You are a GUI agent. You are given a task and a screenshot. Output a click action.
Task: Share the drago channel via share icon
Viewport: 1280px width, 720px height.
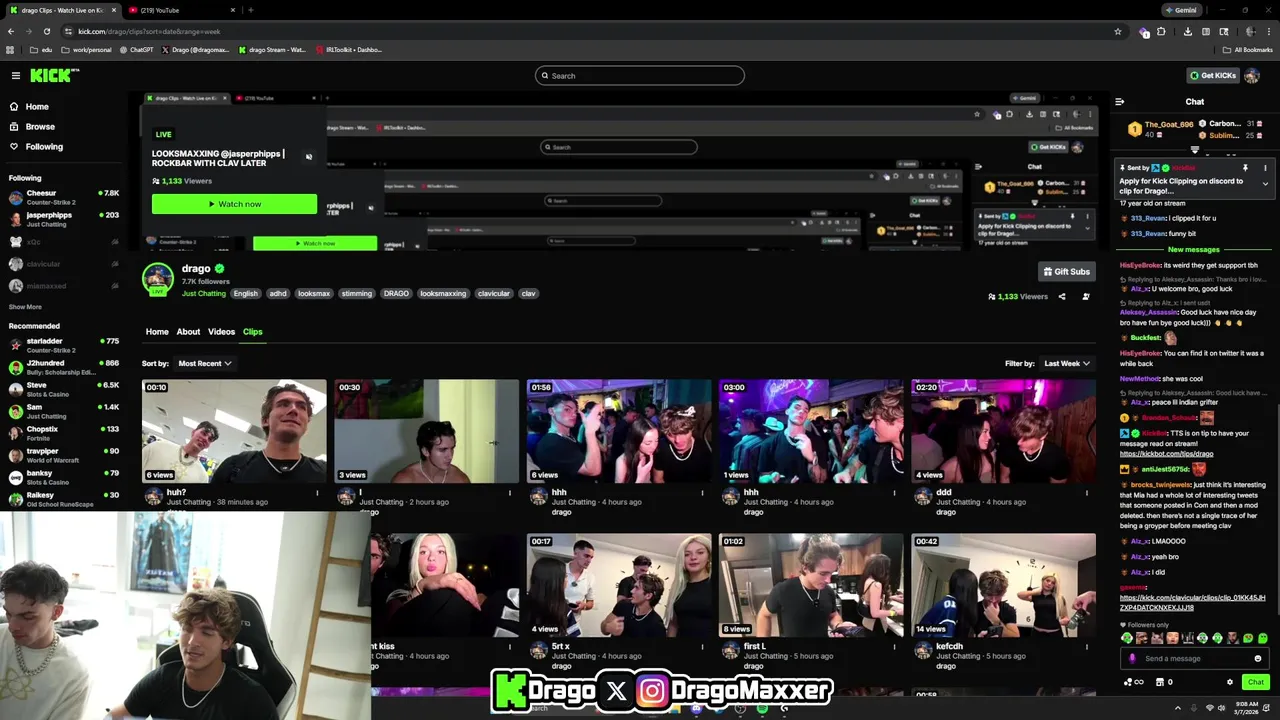1062,297
